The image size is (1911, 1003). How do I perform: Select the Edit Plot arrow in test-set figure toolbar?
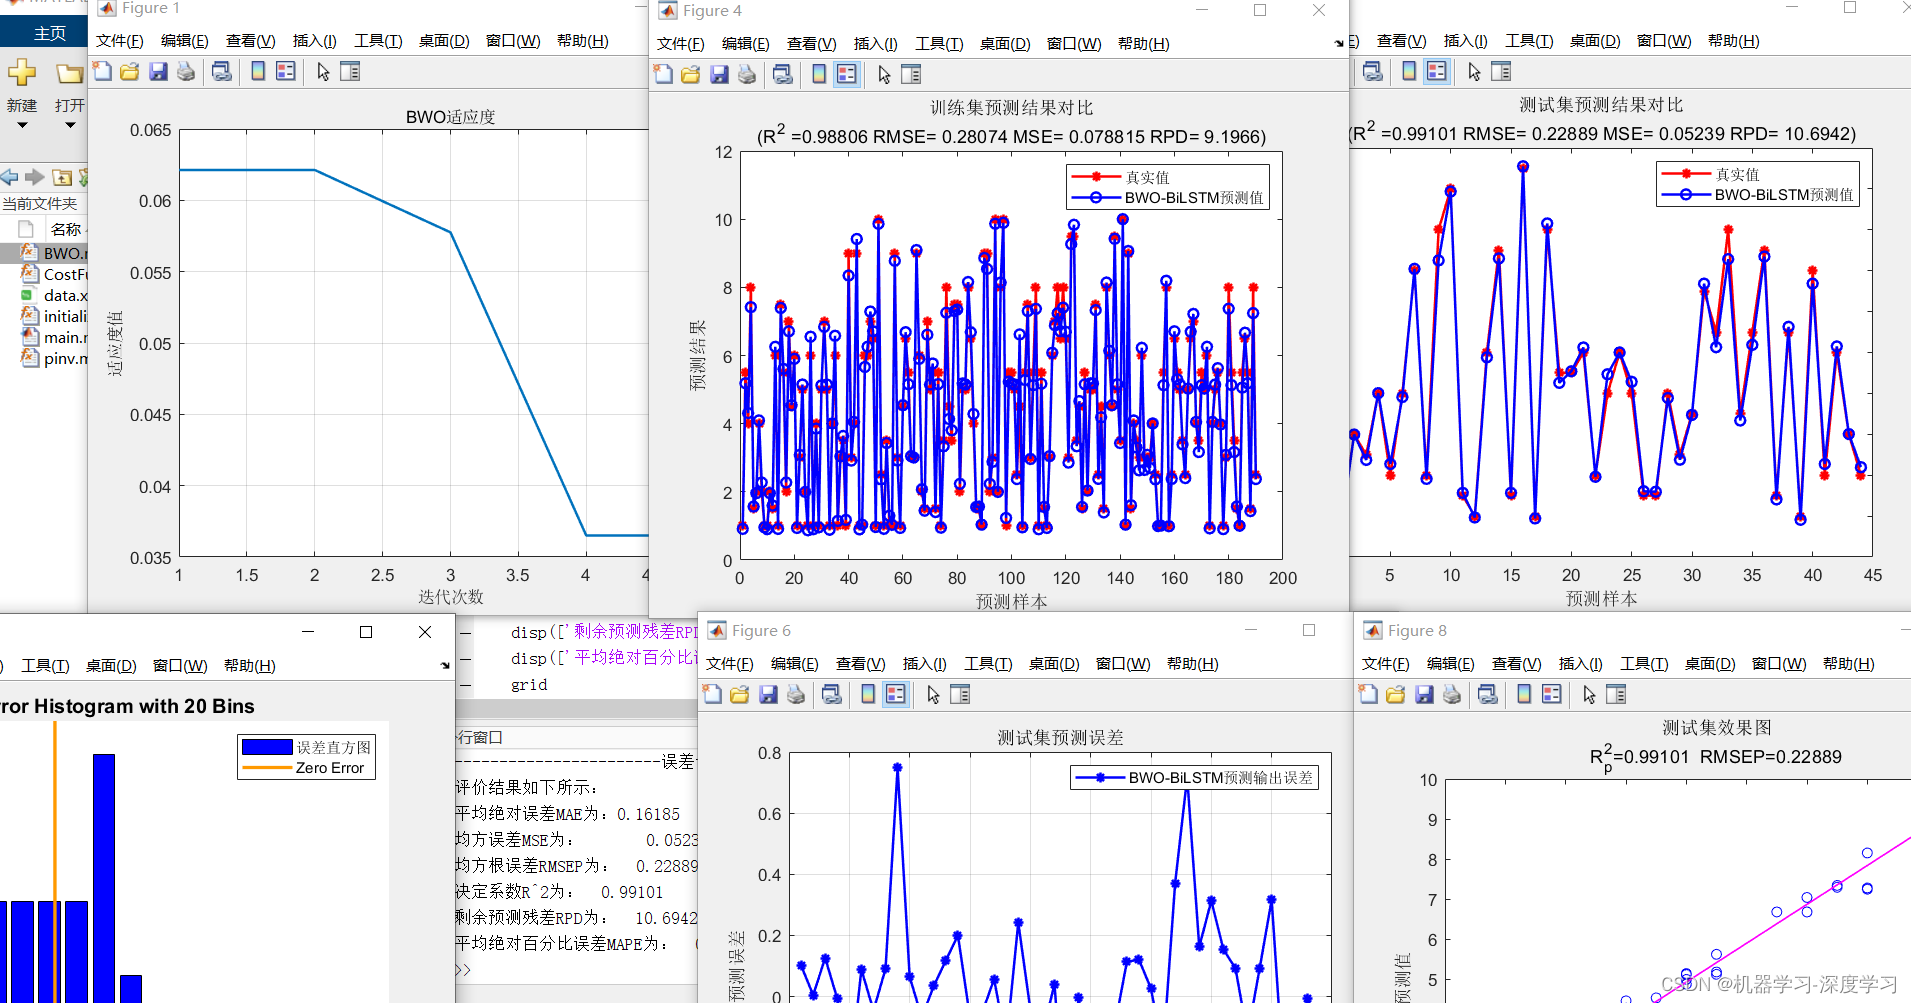pos(1474,71)
